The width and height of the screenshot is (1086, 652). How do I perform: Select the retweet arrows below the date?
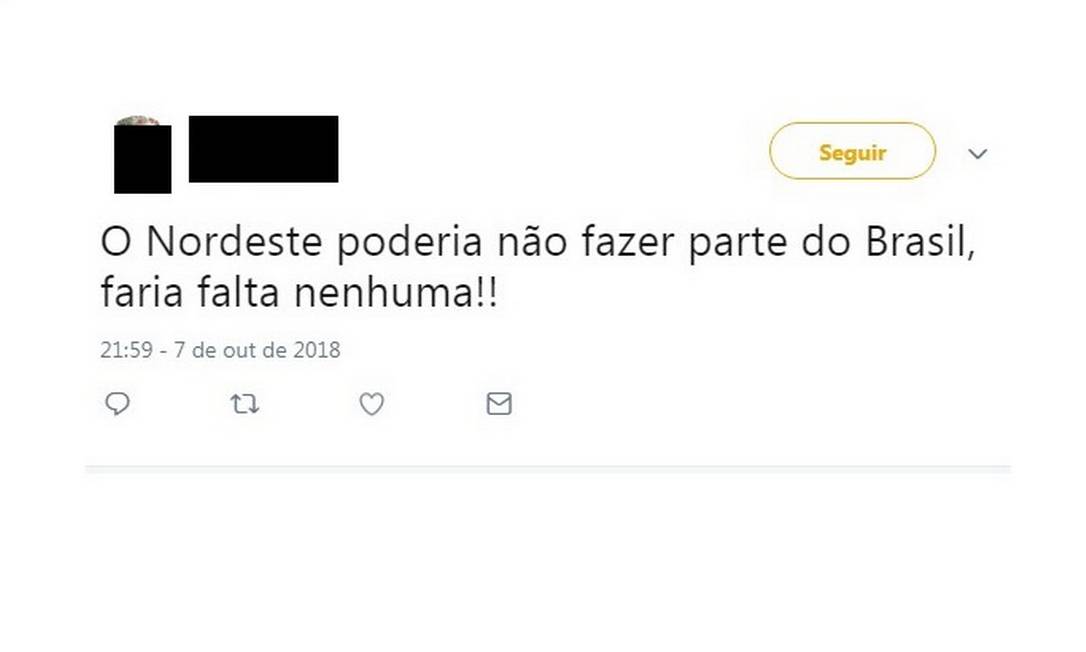(245, 404)
